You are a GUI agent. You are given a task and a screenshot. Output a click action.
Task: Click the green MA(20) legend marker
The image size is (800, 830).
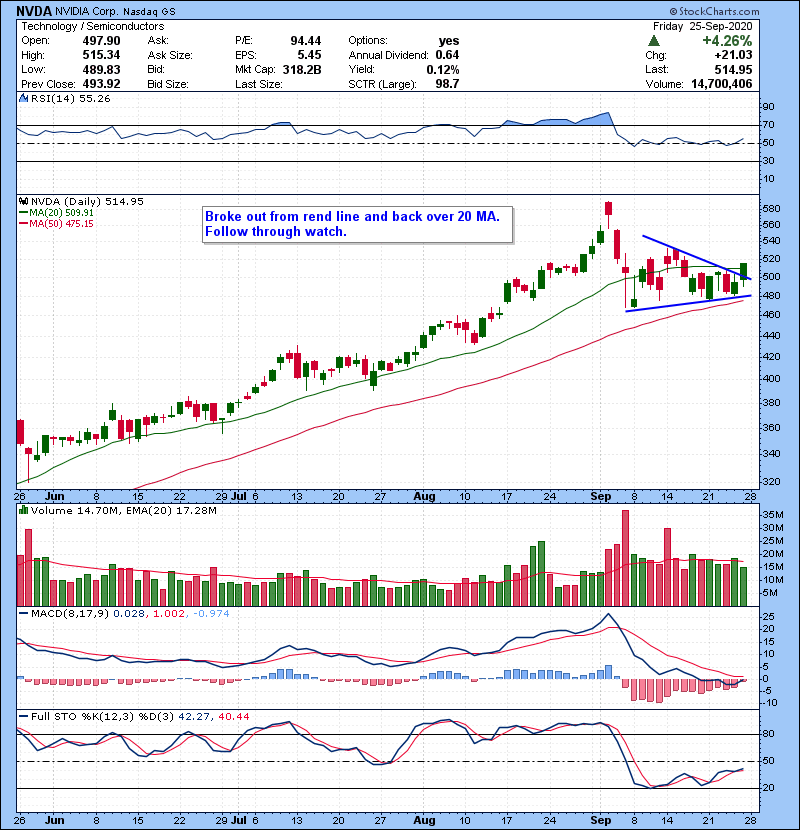(22, 212)
